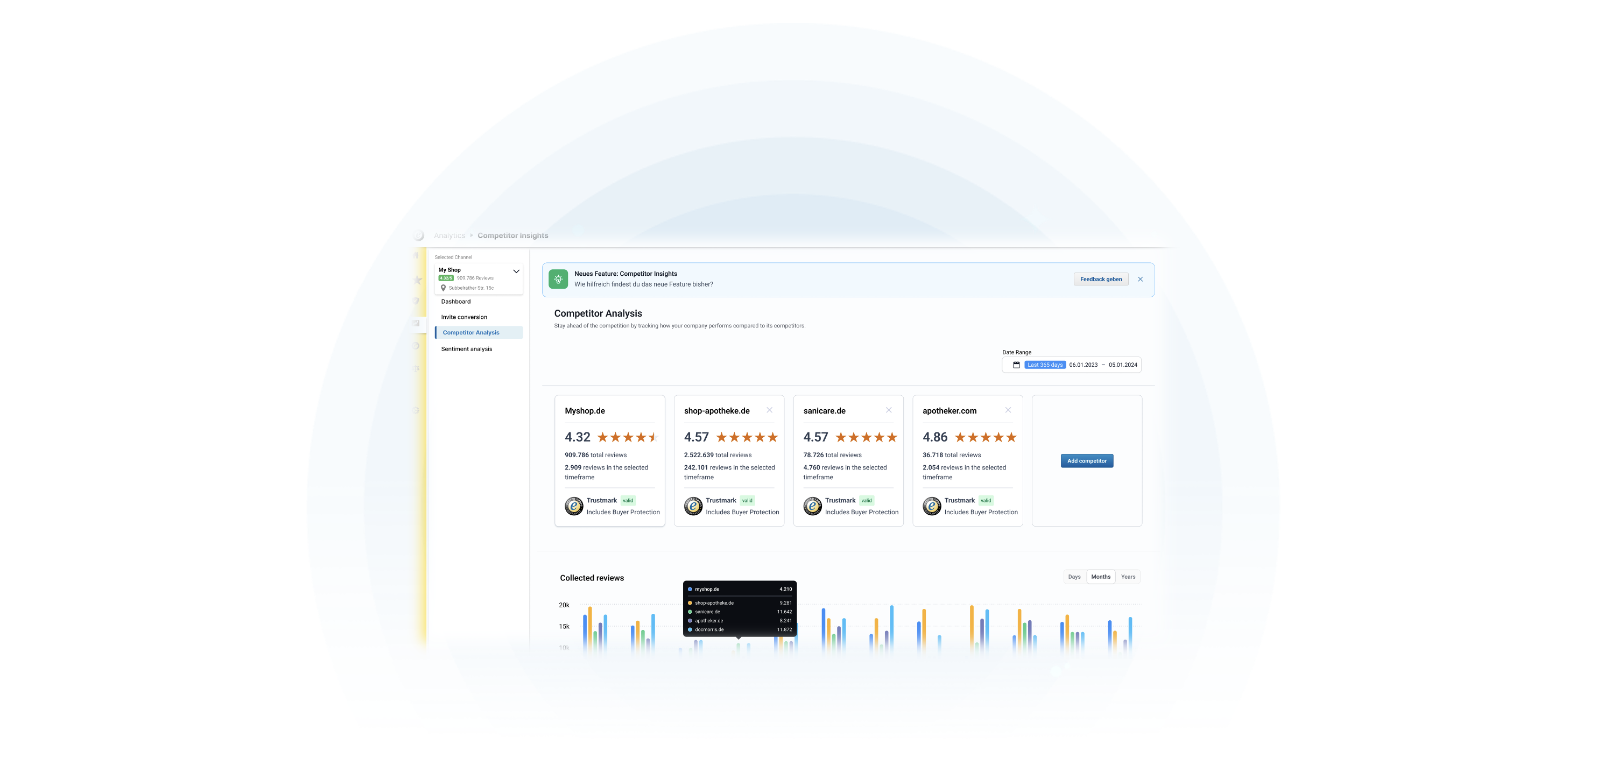Remove sanicare.de from the competitors
1608x780 pixels.
(x=888, y=410)
